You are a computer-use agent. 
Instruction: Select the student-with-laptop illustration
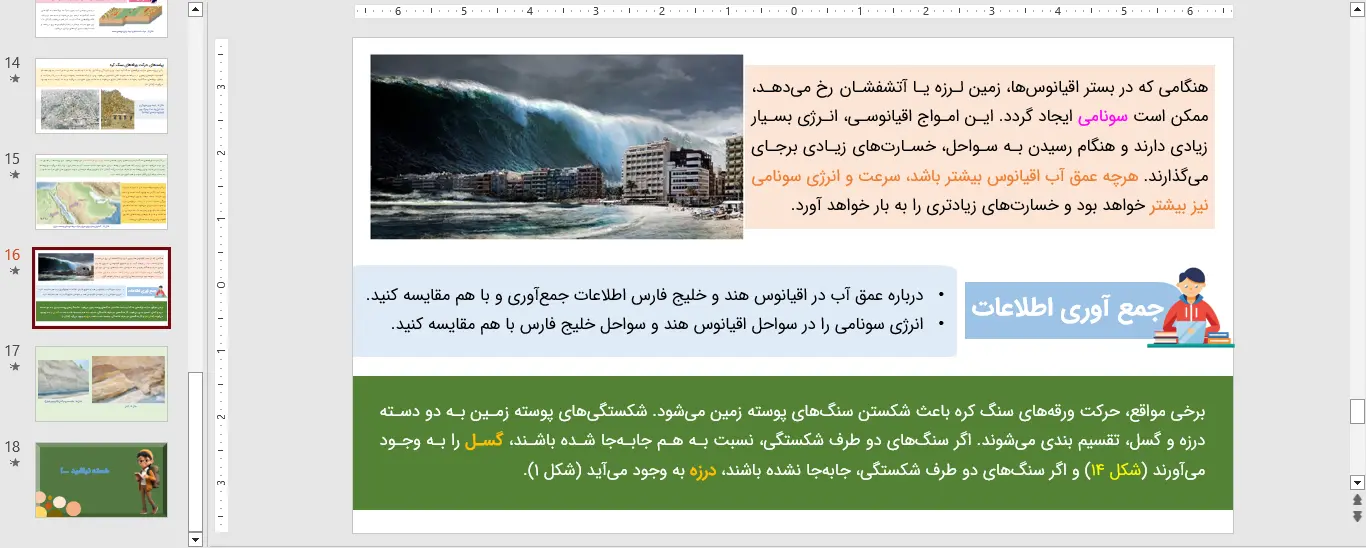[x=1190, y=308]
